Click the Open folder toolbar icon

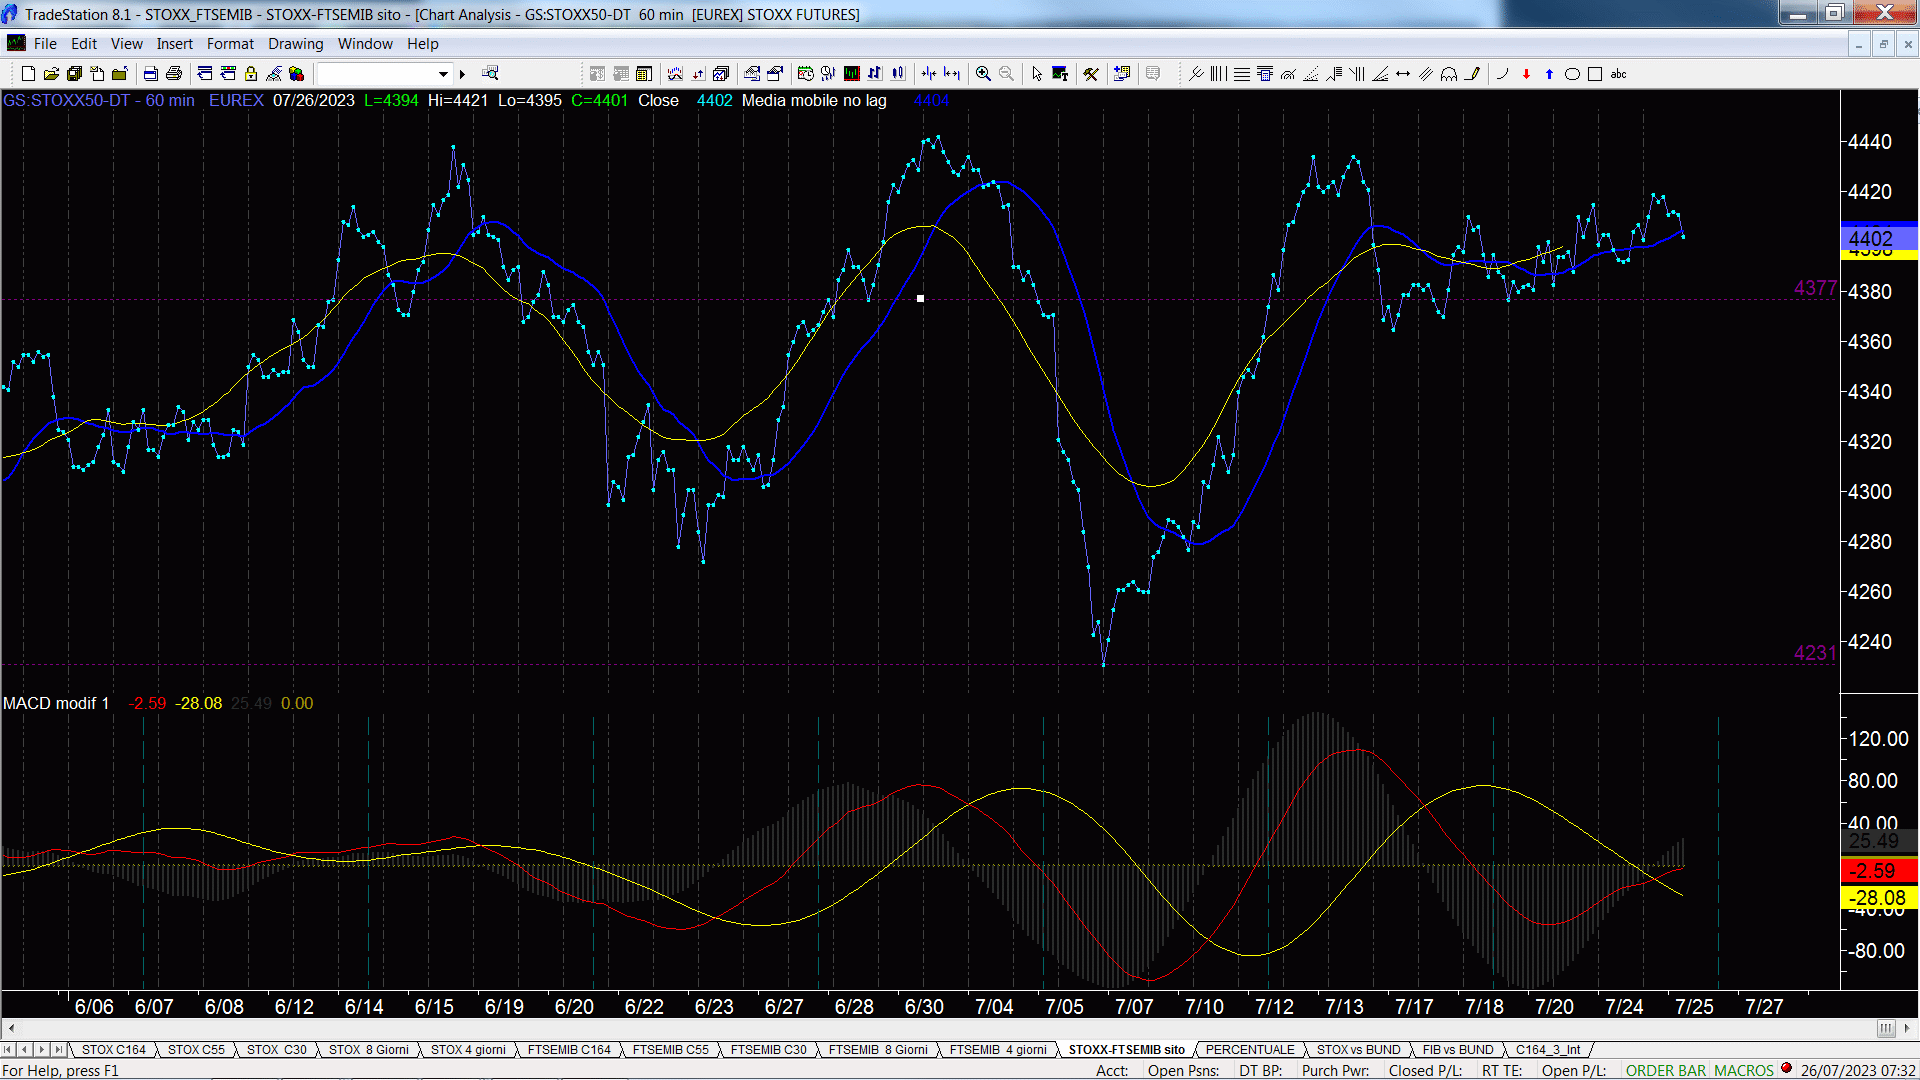[x=51, y=74]
